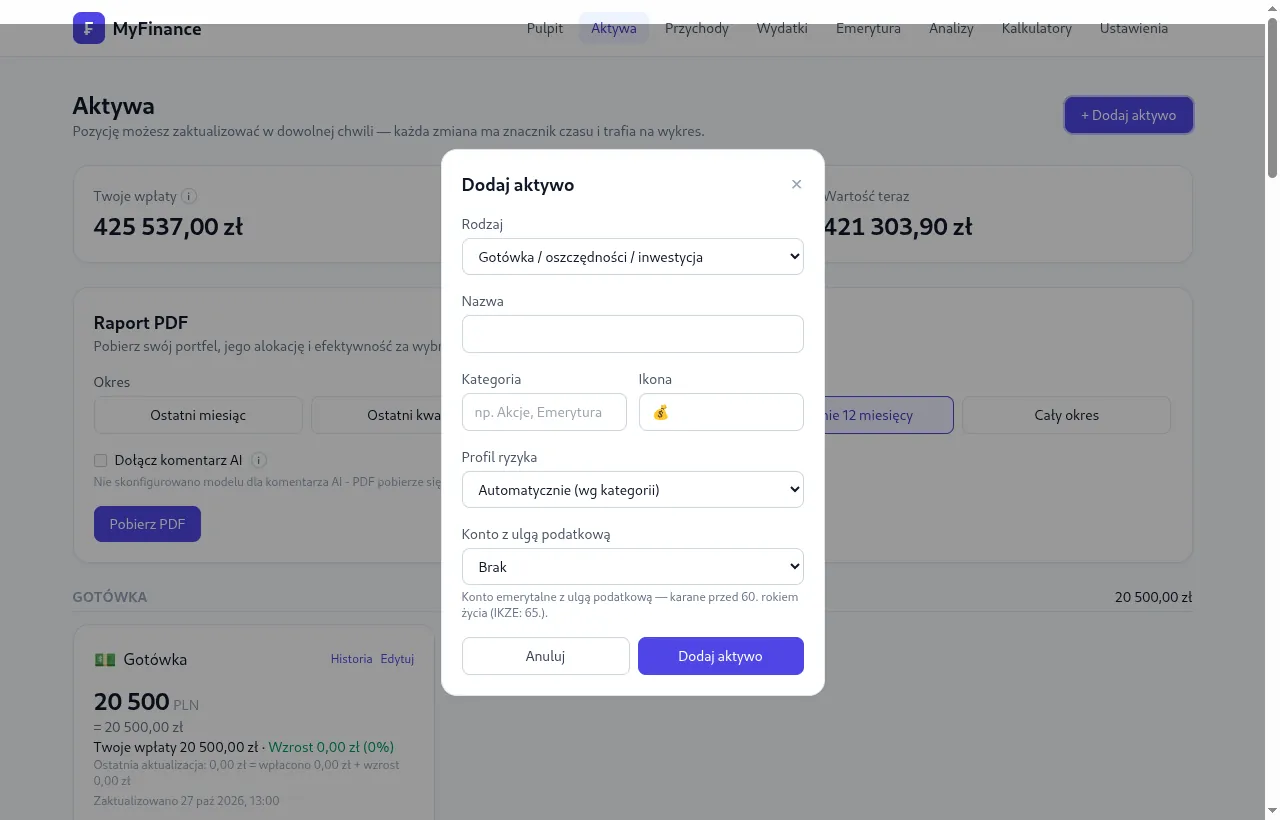Click the info icon beside Twoje wpłaty

pos(189,197)
